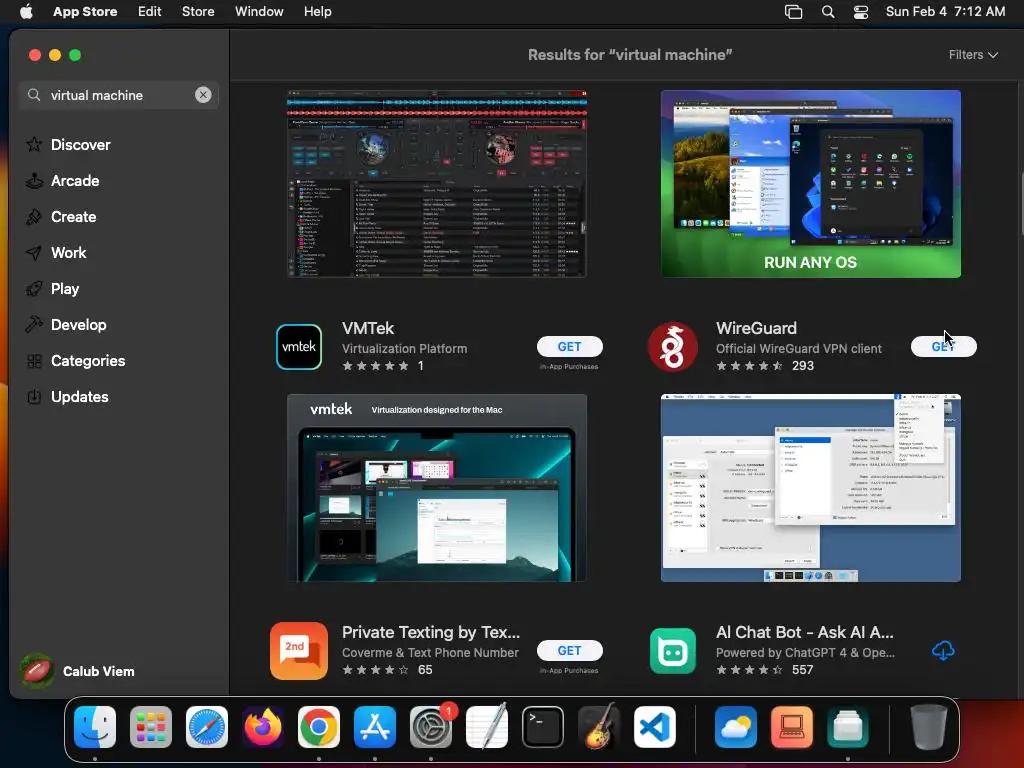Open the AI Chat Bot app icon
This screenshot has width=1024, height=768.
(673, 650)
